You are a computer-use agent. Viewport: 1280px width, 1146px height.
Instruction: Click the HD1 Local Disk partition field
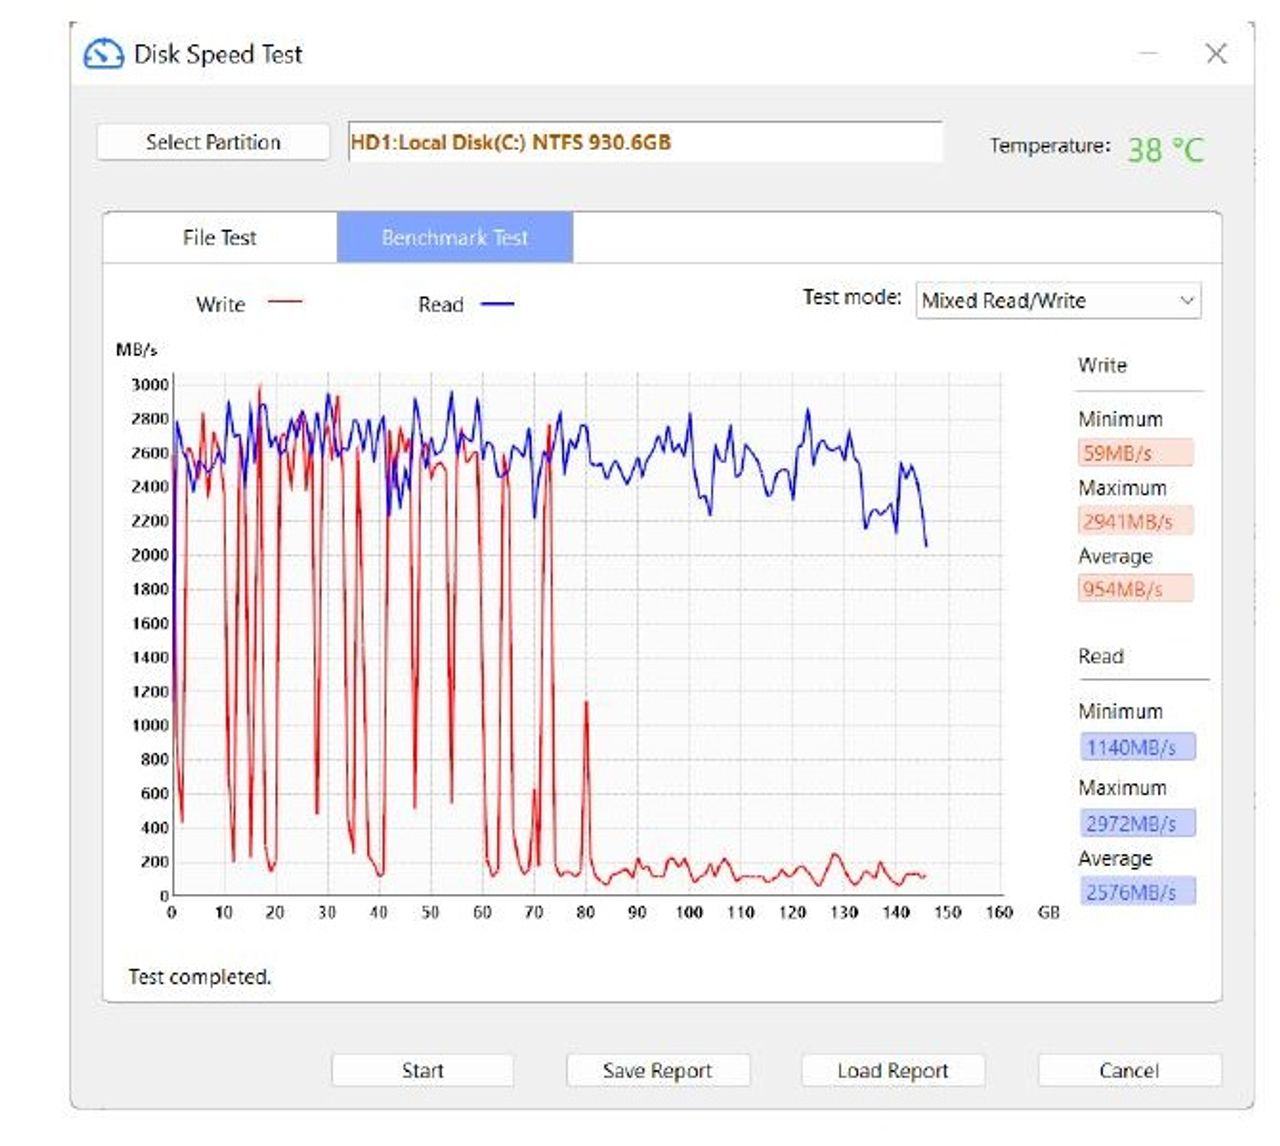[x=645, y=142]
